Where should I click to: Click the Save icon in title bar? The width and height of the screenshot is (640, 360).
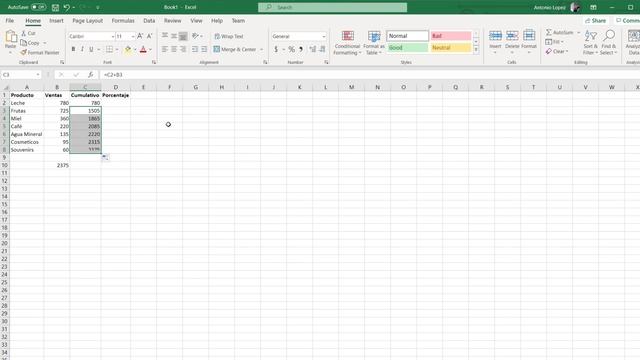[x=56, y=7]
